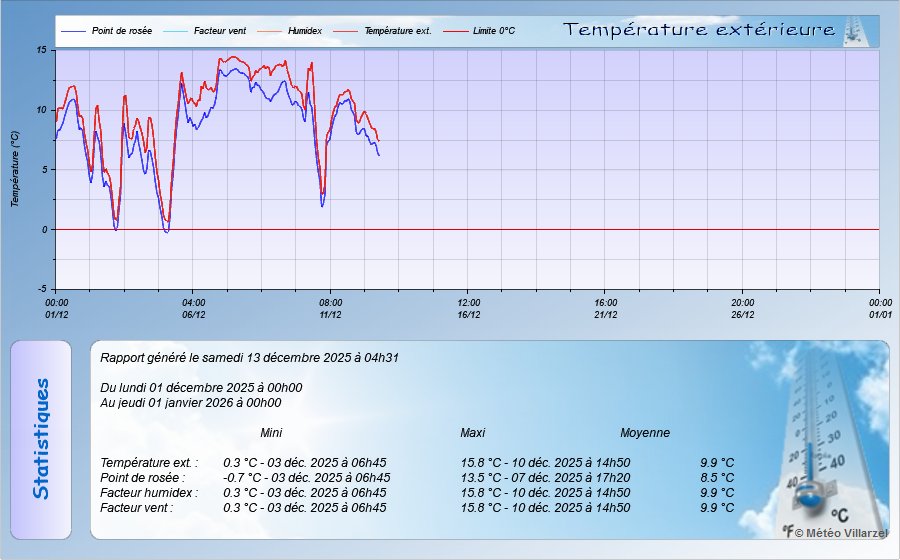This screenshot has height=560, width=900.
Task: Select the 16/12 date marker on x-axis
Action: 468,314
